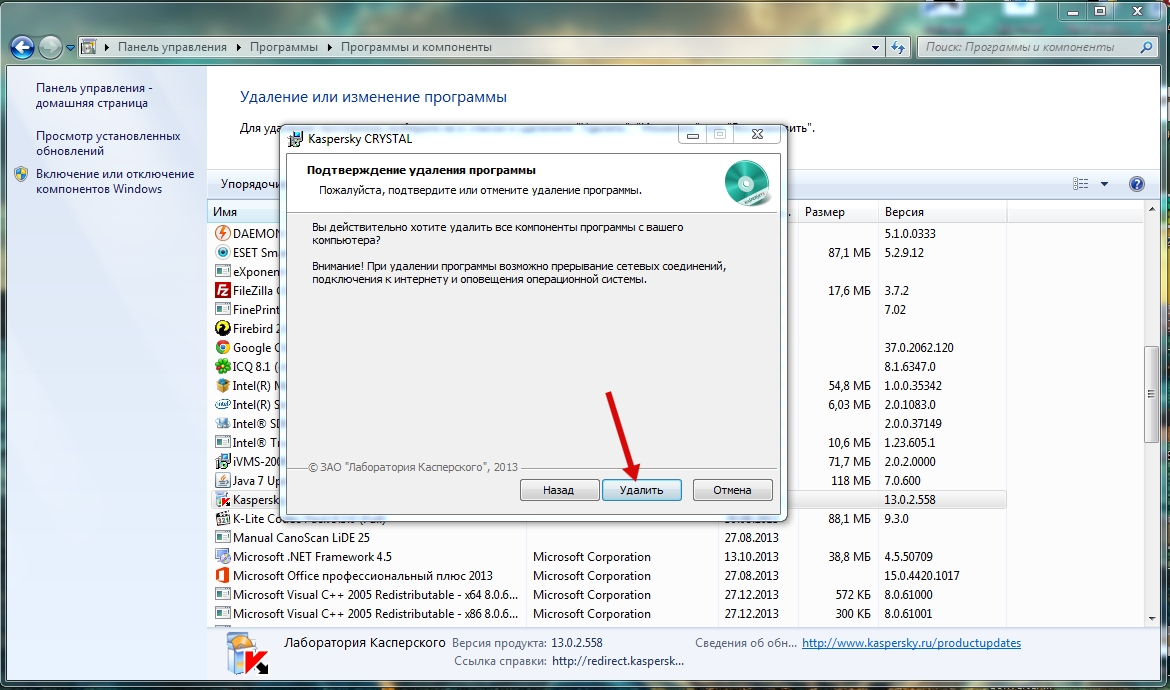
Task: Click the Kaspersky details pane icon at the bottom
Action: click(247, 654)
